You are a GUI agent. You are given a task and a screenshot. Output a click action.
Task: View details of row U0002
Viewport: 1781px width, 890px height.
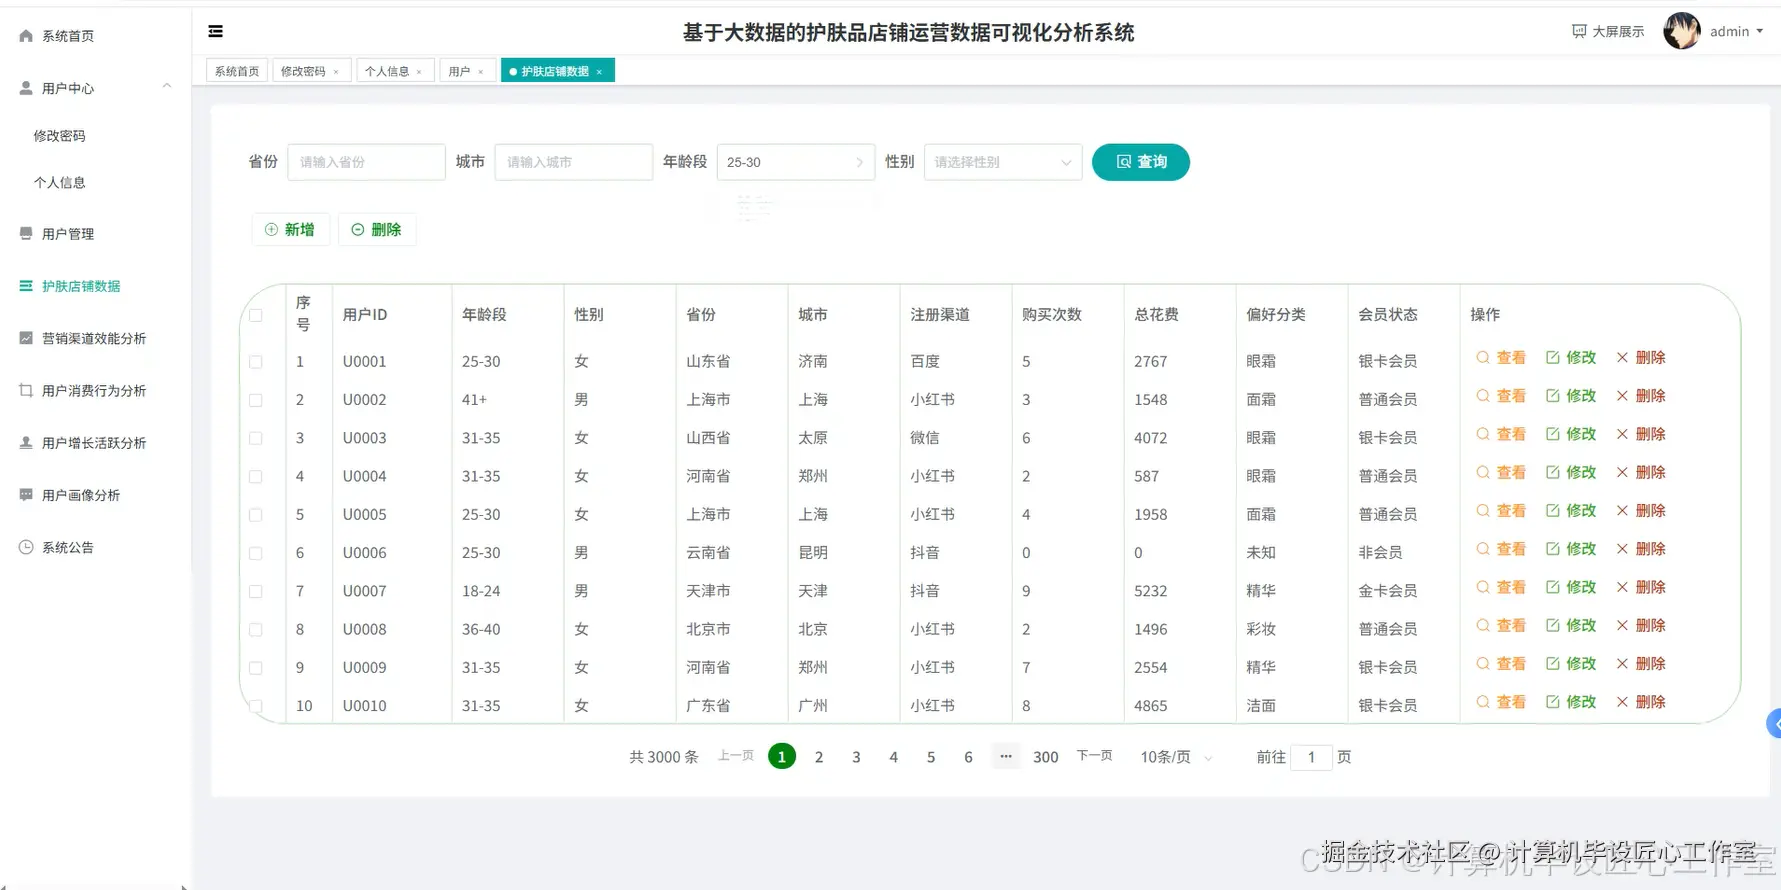click(x=1501, y=396)
